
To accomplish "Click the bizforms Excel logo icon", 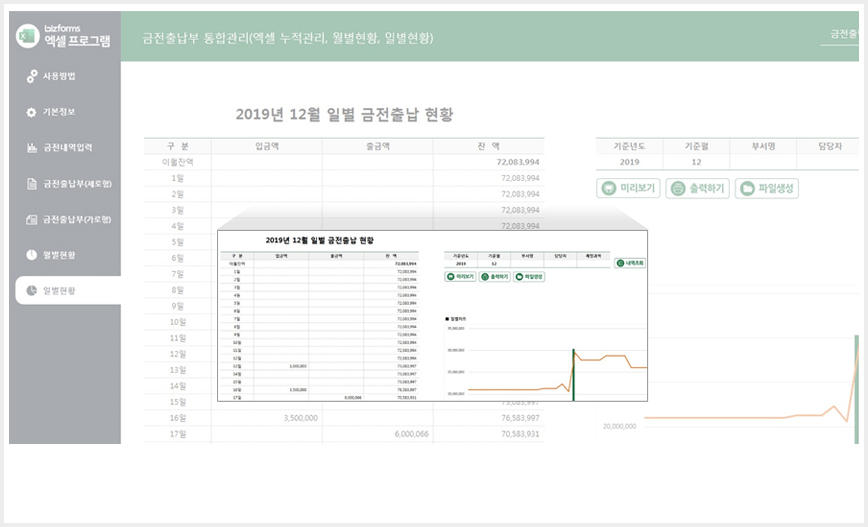I will [27, 36].
